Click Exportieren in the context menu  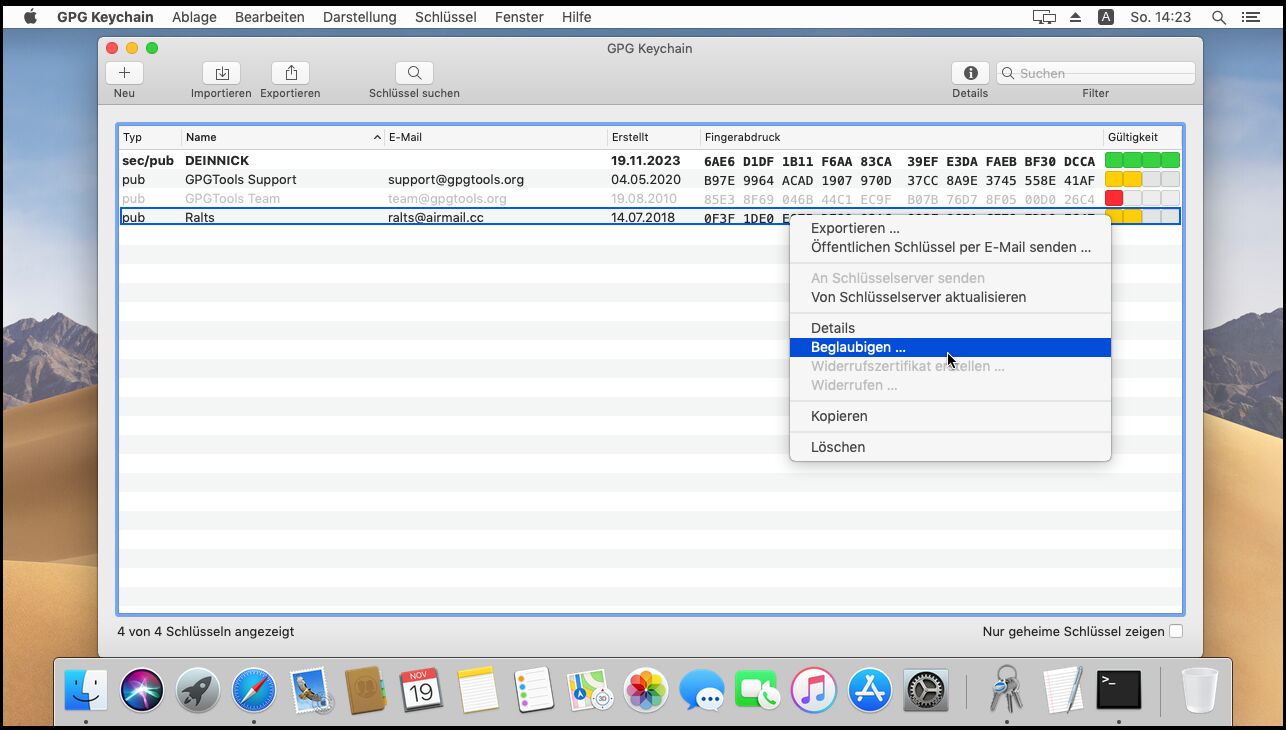(855, 228)
